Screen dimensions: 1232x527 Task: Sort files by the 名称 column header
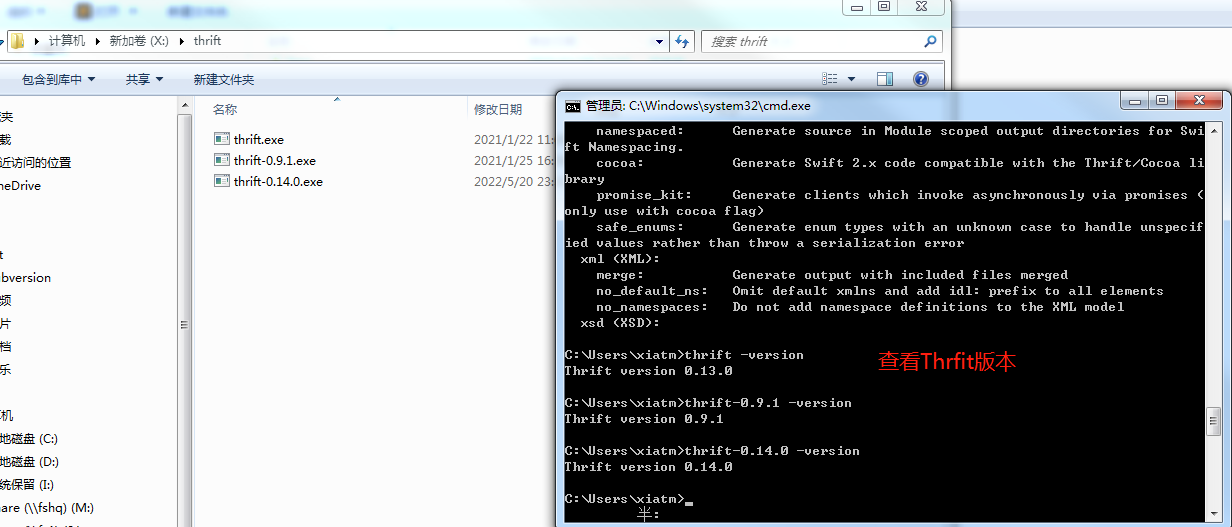click(x=225, y=109)
